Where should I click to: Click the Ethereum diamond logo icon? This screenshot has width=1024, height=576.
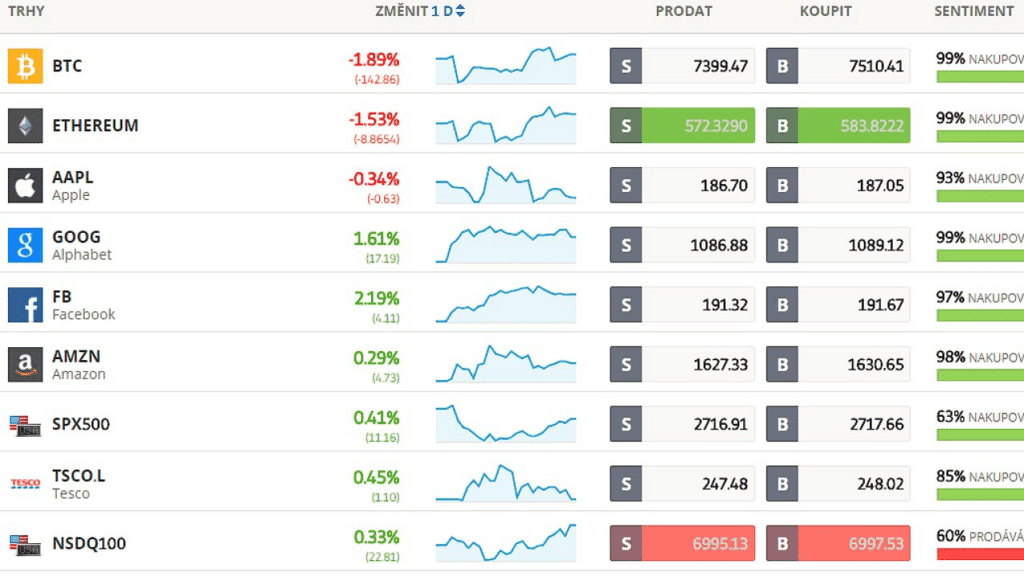[25, 126]
